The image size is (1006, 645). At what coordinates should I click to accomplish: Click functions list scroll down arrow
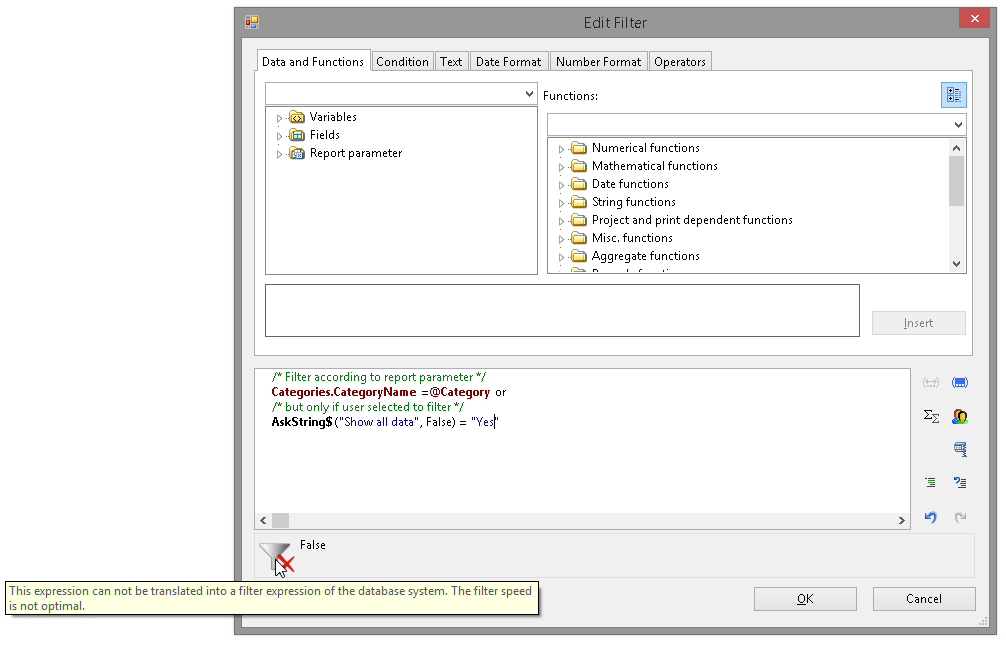[957, 264]
